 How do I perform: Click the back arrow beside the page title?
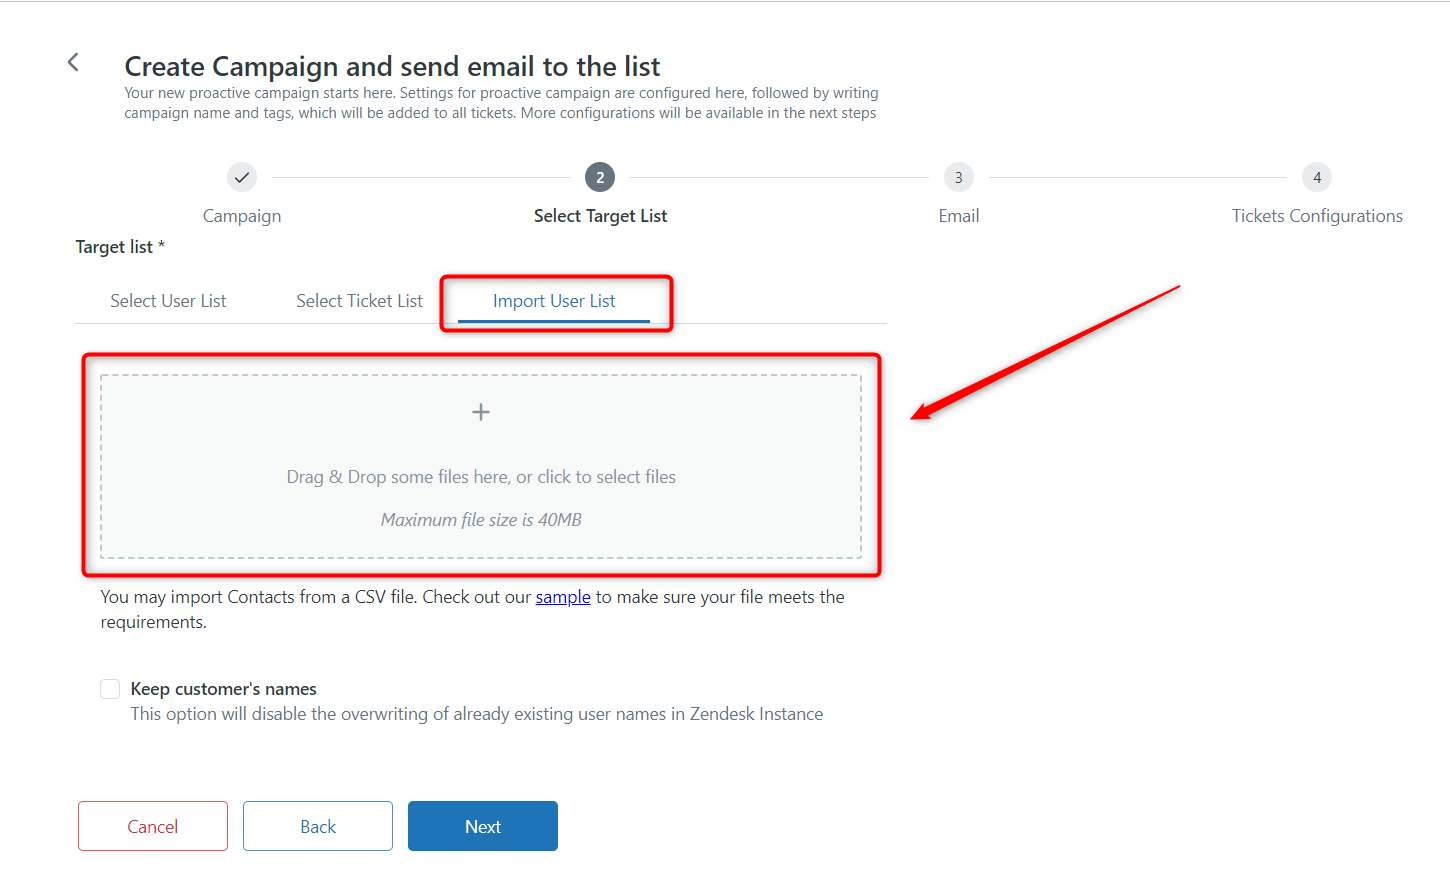click(x=72, y=61)
